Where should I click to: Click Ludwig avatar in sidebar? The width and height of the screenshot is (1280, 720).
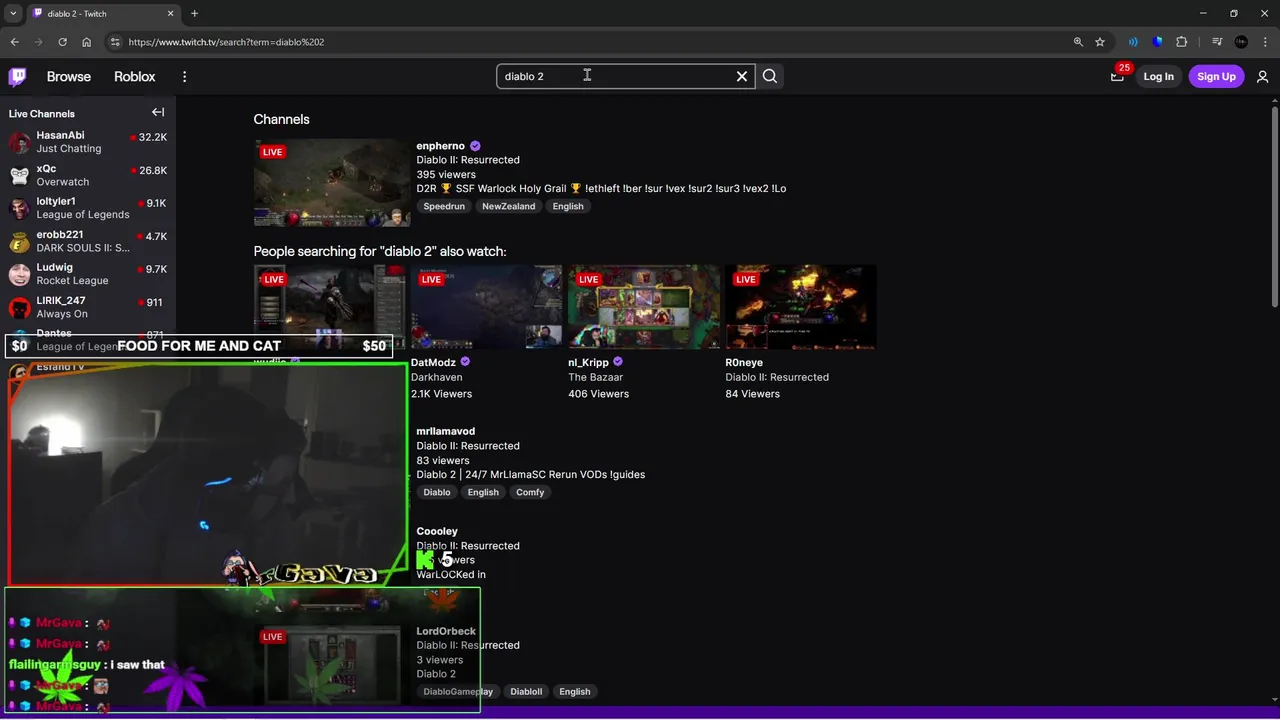pyautogui.click(x=19, y=274)
